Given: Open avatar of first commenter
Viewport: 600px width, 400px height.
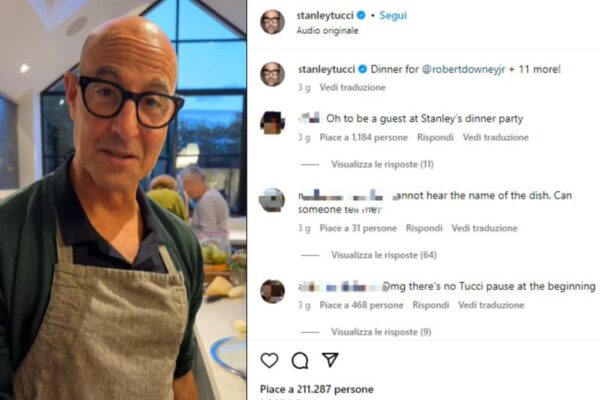Looking at the screenshot, I should [x=272, y=123].
